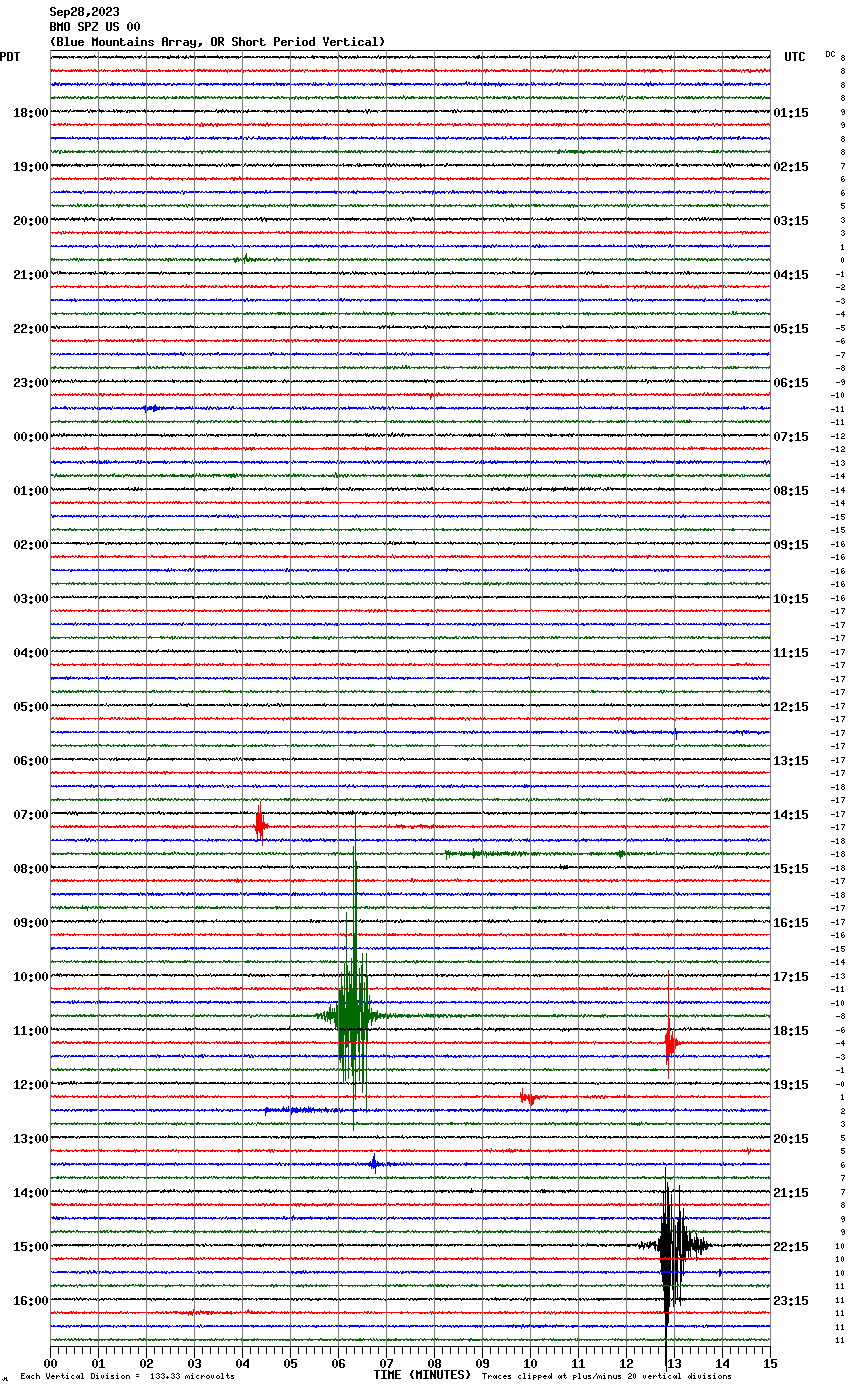Click the UTC timezone header
Screen dimensions: 850x1390
[794, 57]
